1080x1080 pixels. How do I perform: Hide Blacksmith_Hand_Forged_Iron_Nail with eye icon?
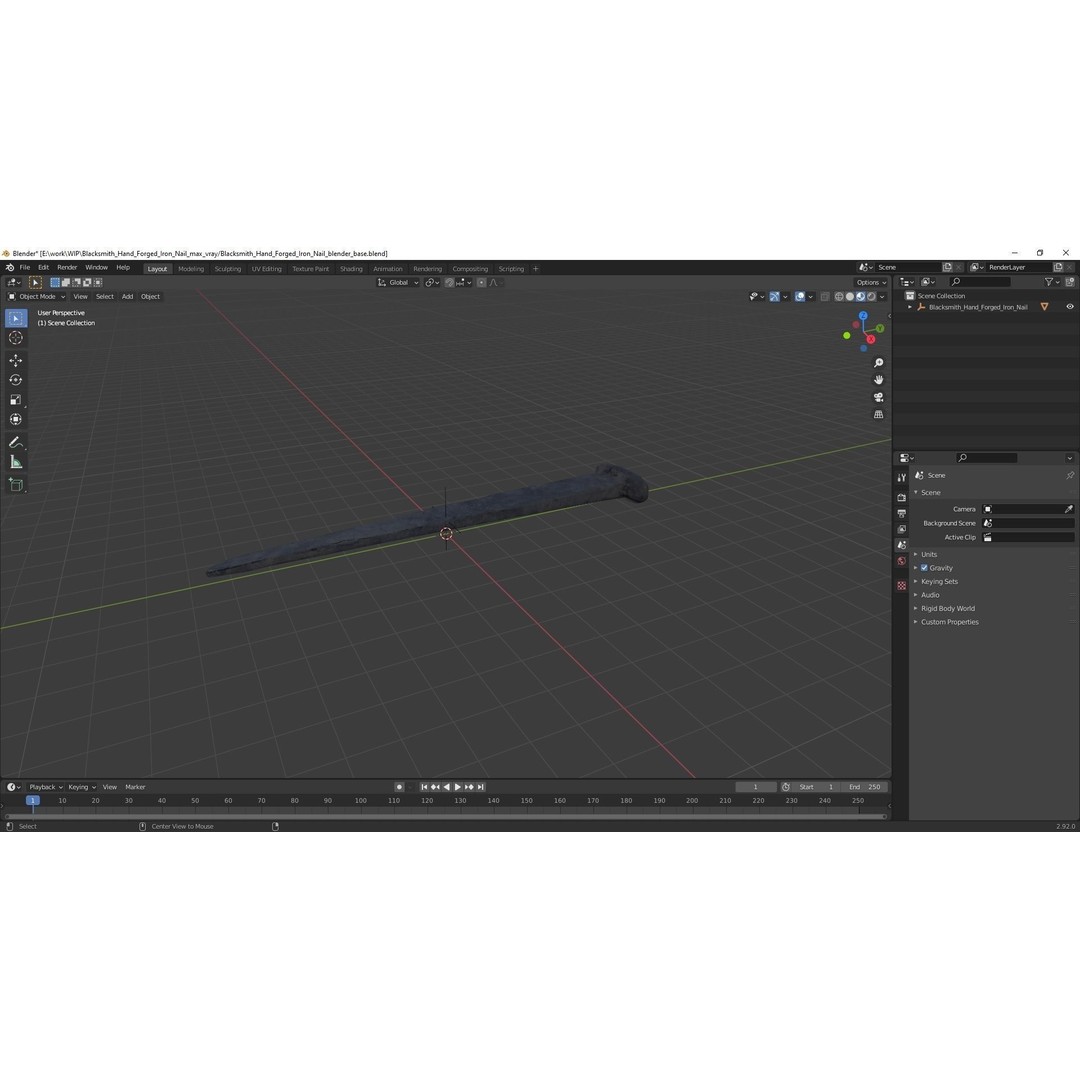coord(1070,307)
